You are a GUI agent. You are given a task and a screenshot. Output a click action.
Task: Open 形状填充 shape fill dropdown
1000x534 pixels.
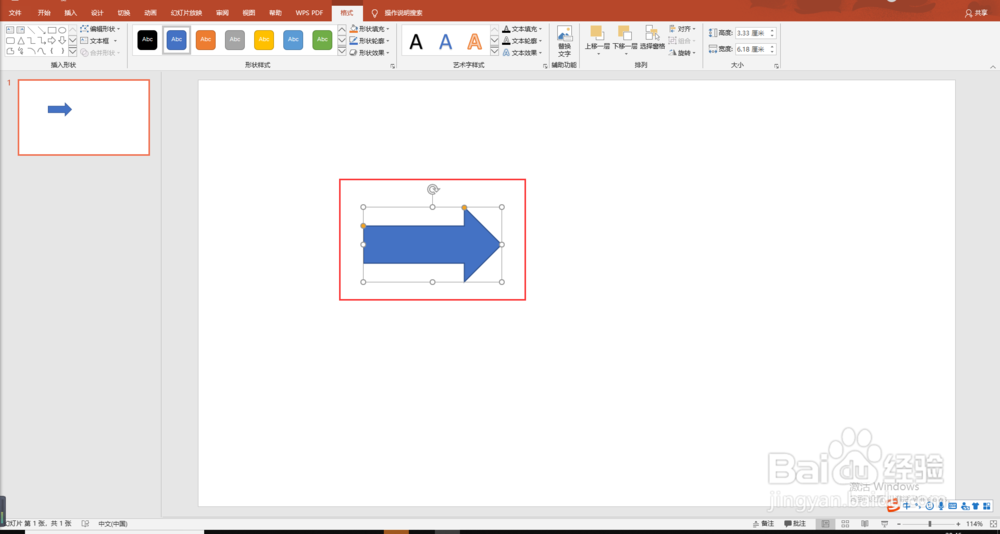click(x=370, y=29)
